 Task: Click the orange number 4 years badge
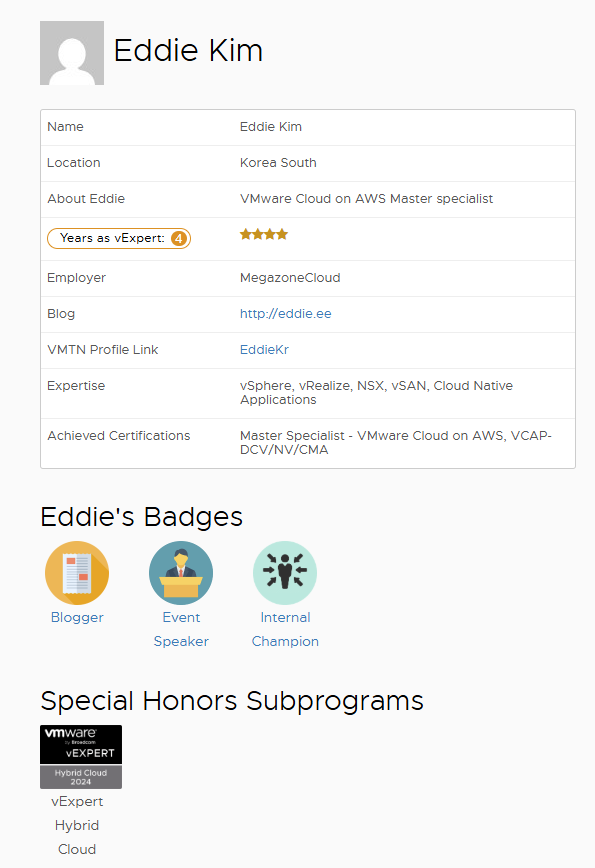point(179,239)
